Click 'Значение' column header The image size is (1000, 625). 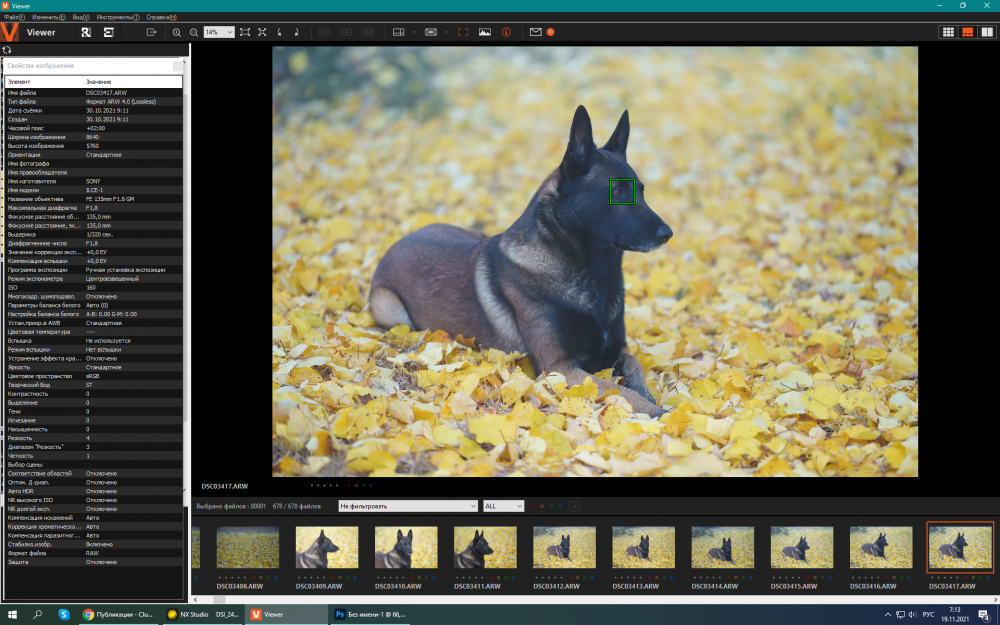tap(133, 82)
